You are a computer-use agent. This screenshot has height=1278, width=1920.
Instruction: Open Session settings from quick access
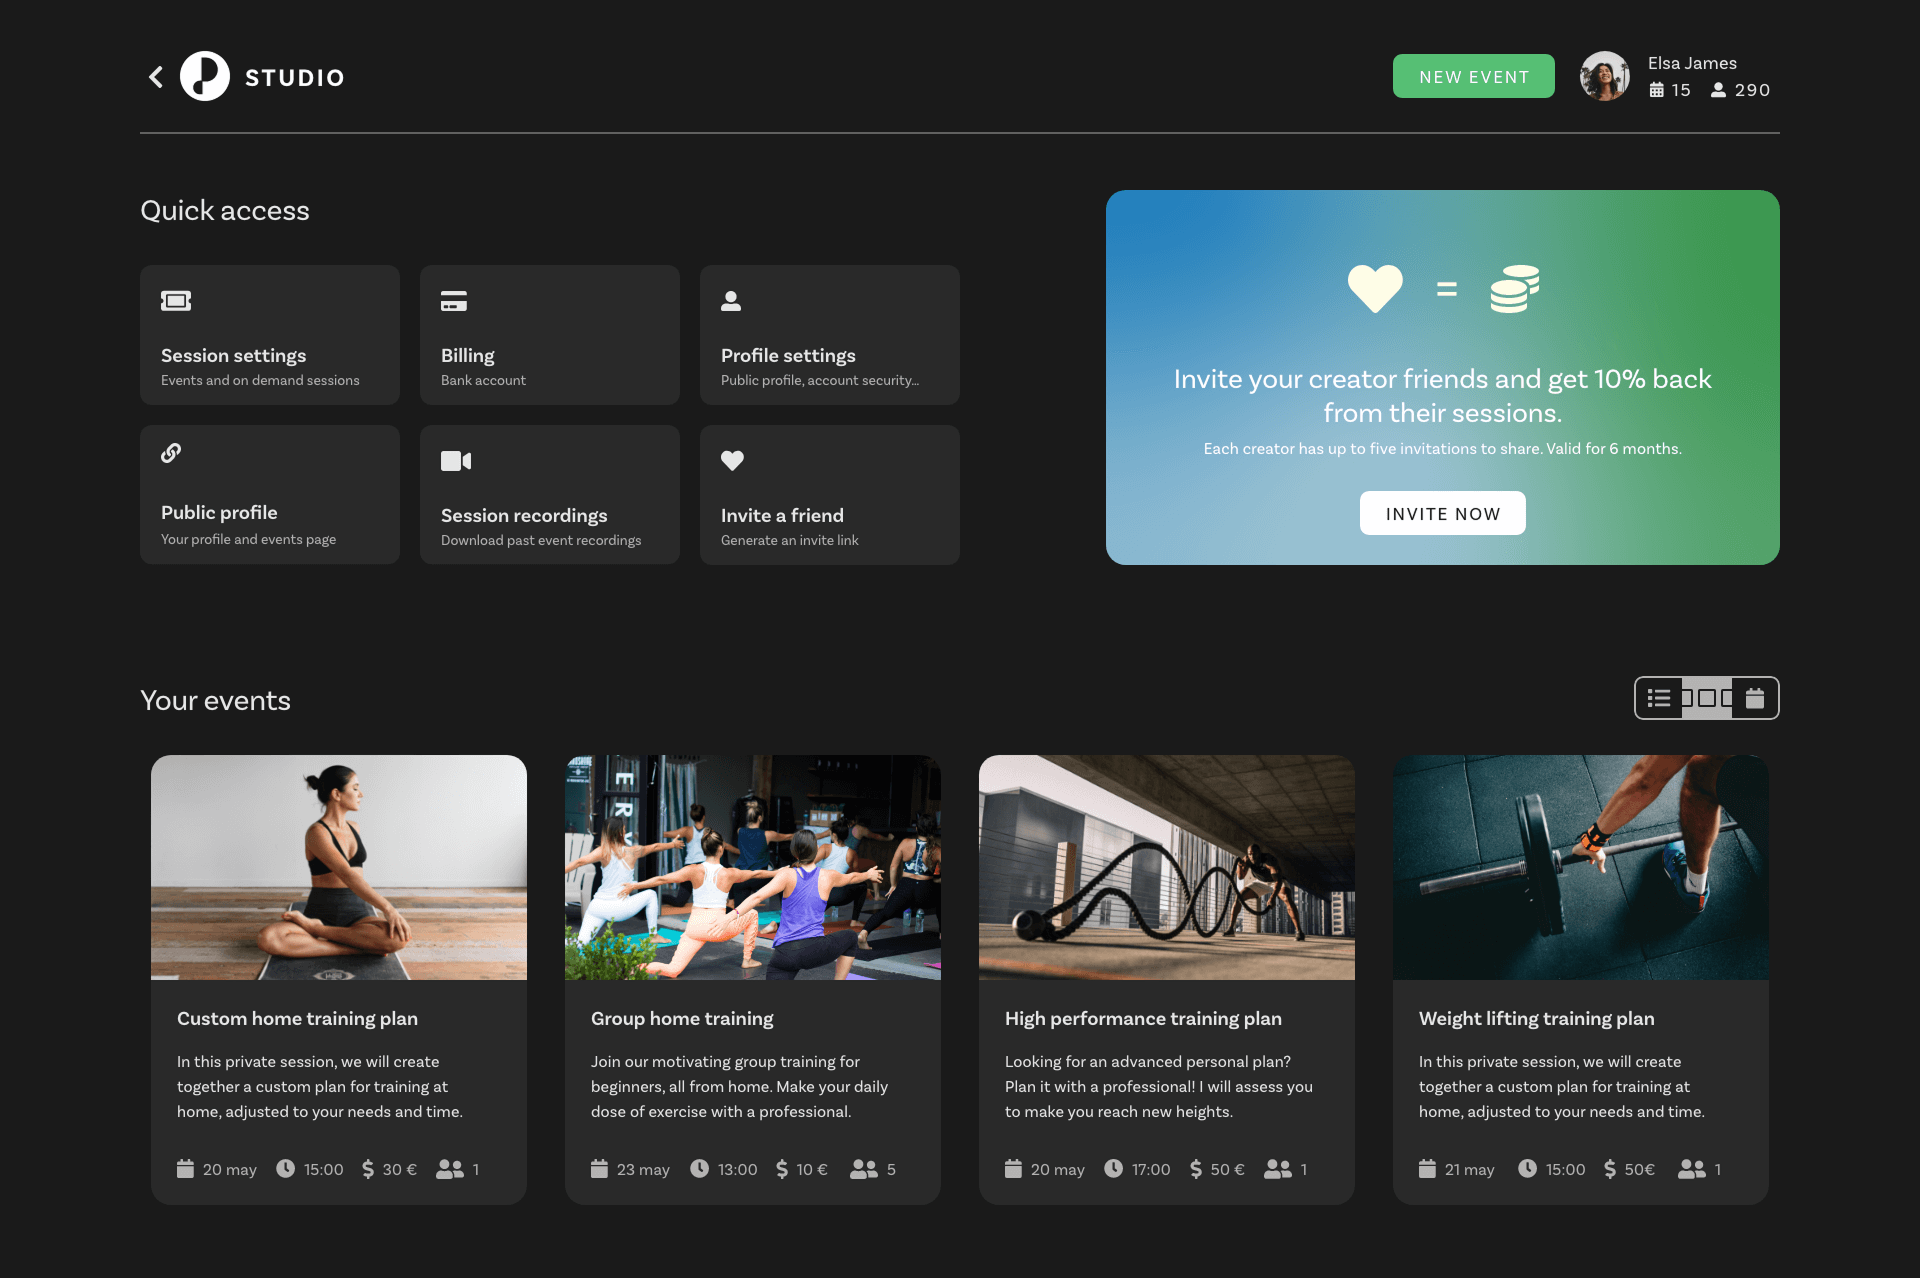pyautogui.click(x=269, y=334)
